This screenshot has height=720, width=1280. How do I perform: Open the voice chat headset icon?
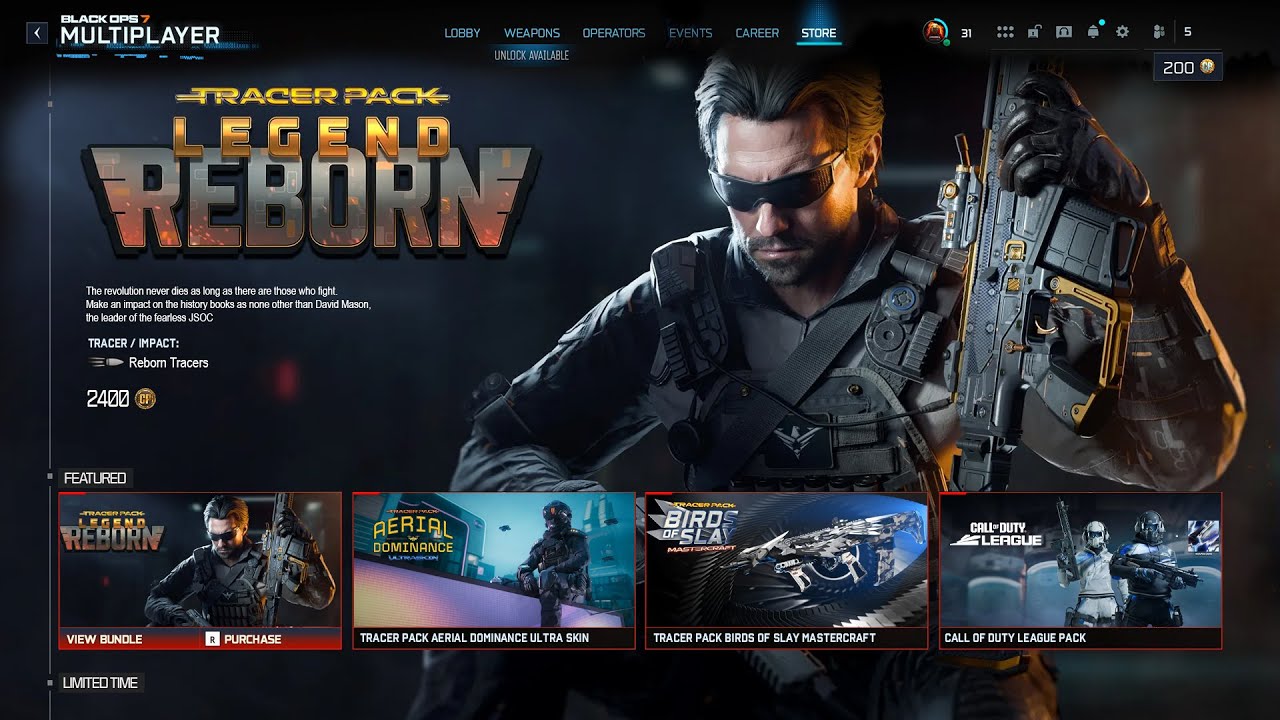point(1064,33)
